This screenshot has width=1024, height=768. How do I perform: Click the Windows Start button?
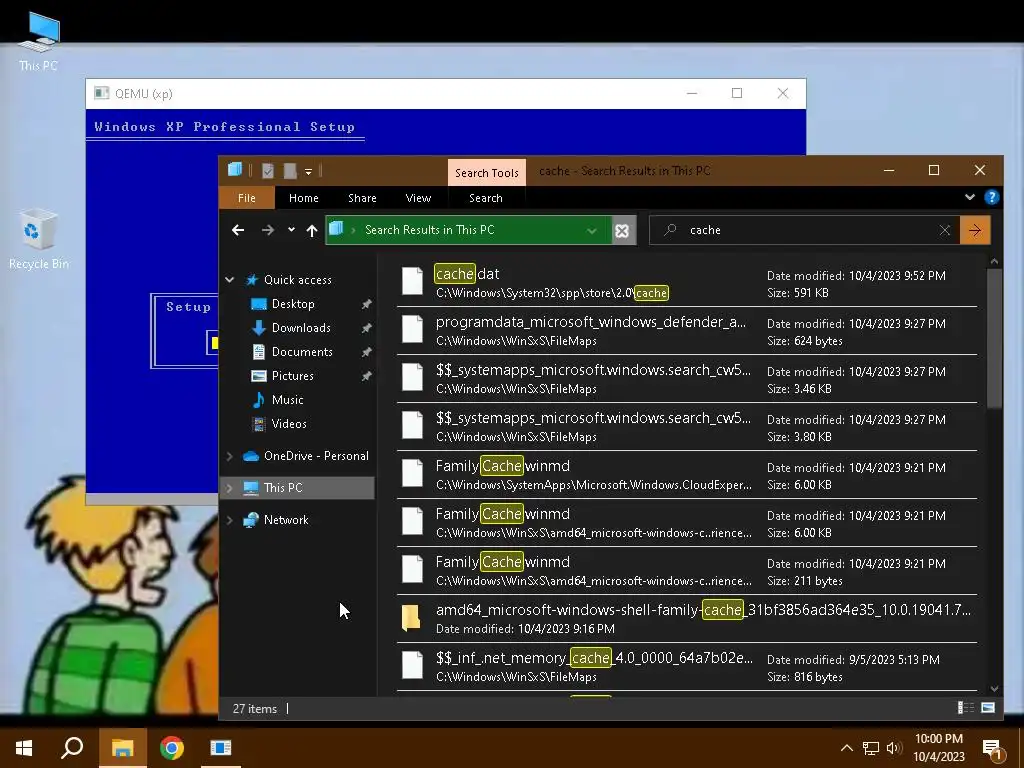click(24, 748)
